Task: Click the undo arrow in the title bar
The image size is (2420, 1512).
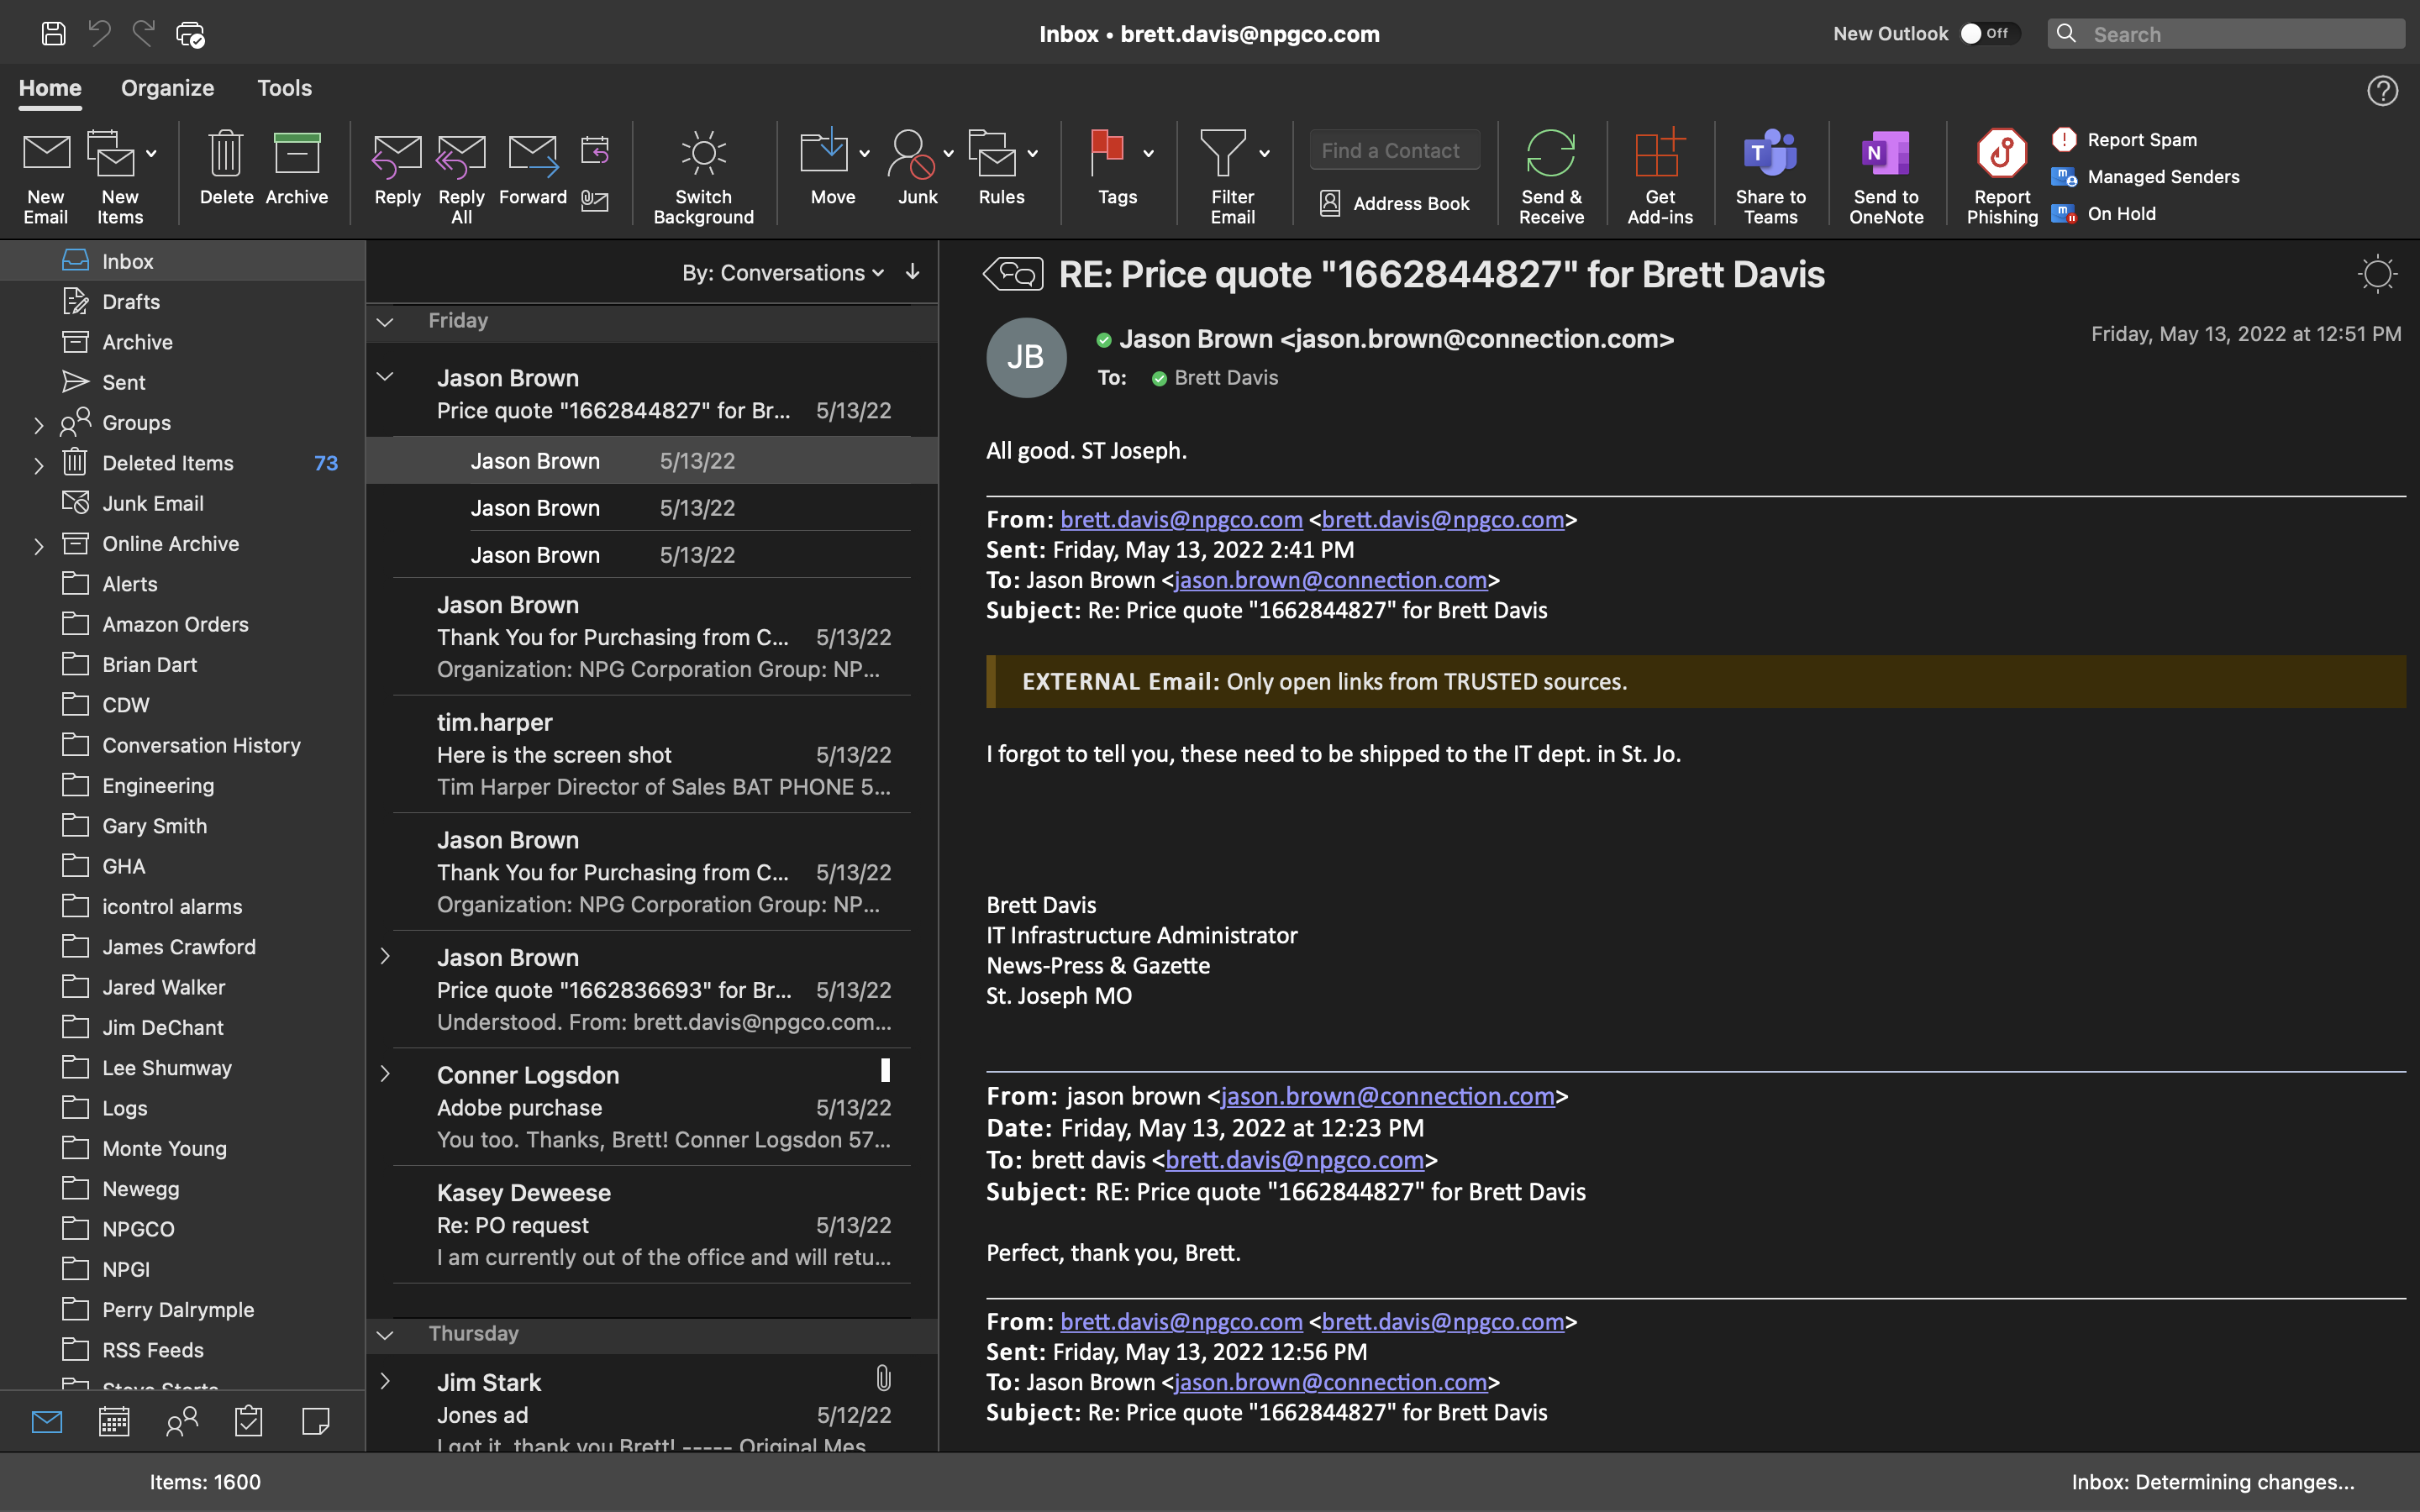Action: click(x=99, y=34)
